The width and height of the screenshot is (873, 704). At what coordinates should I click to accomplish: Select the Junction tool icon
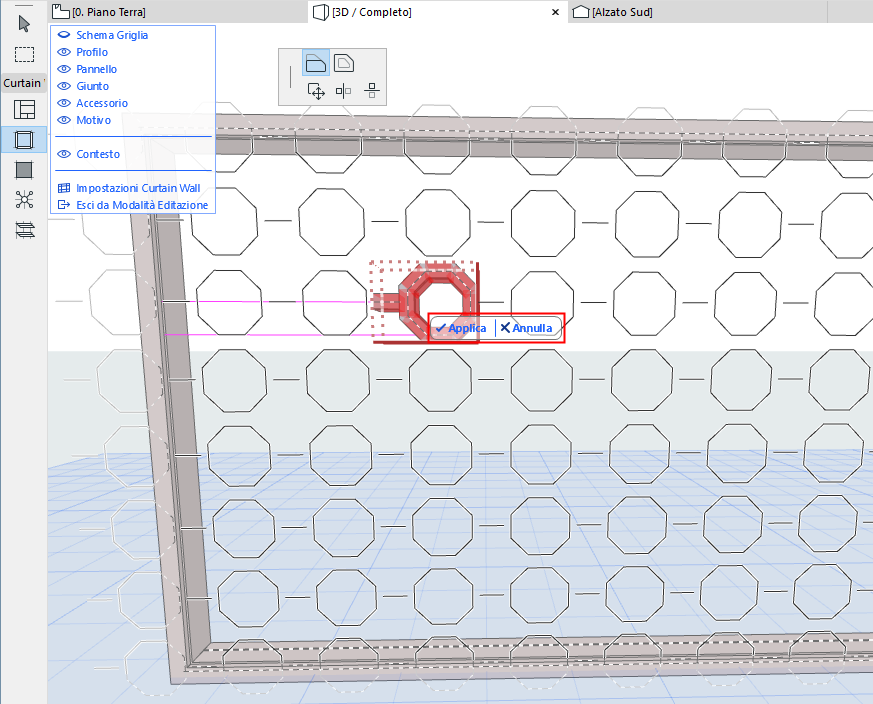[x=22, y=199]
